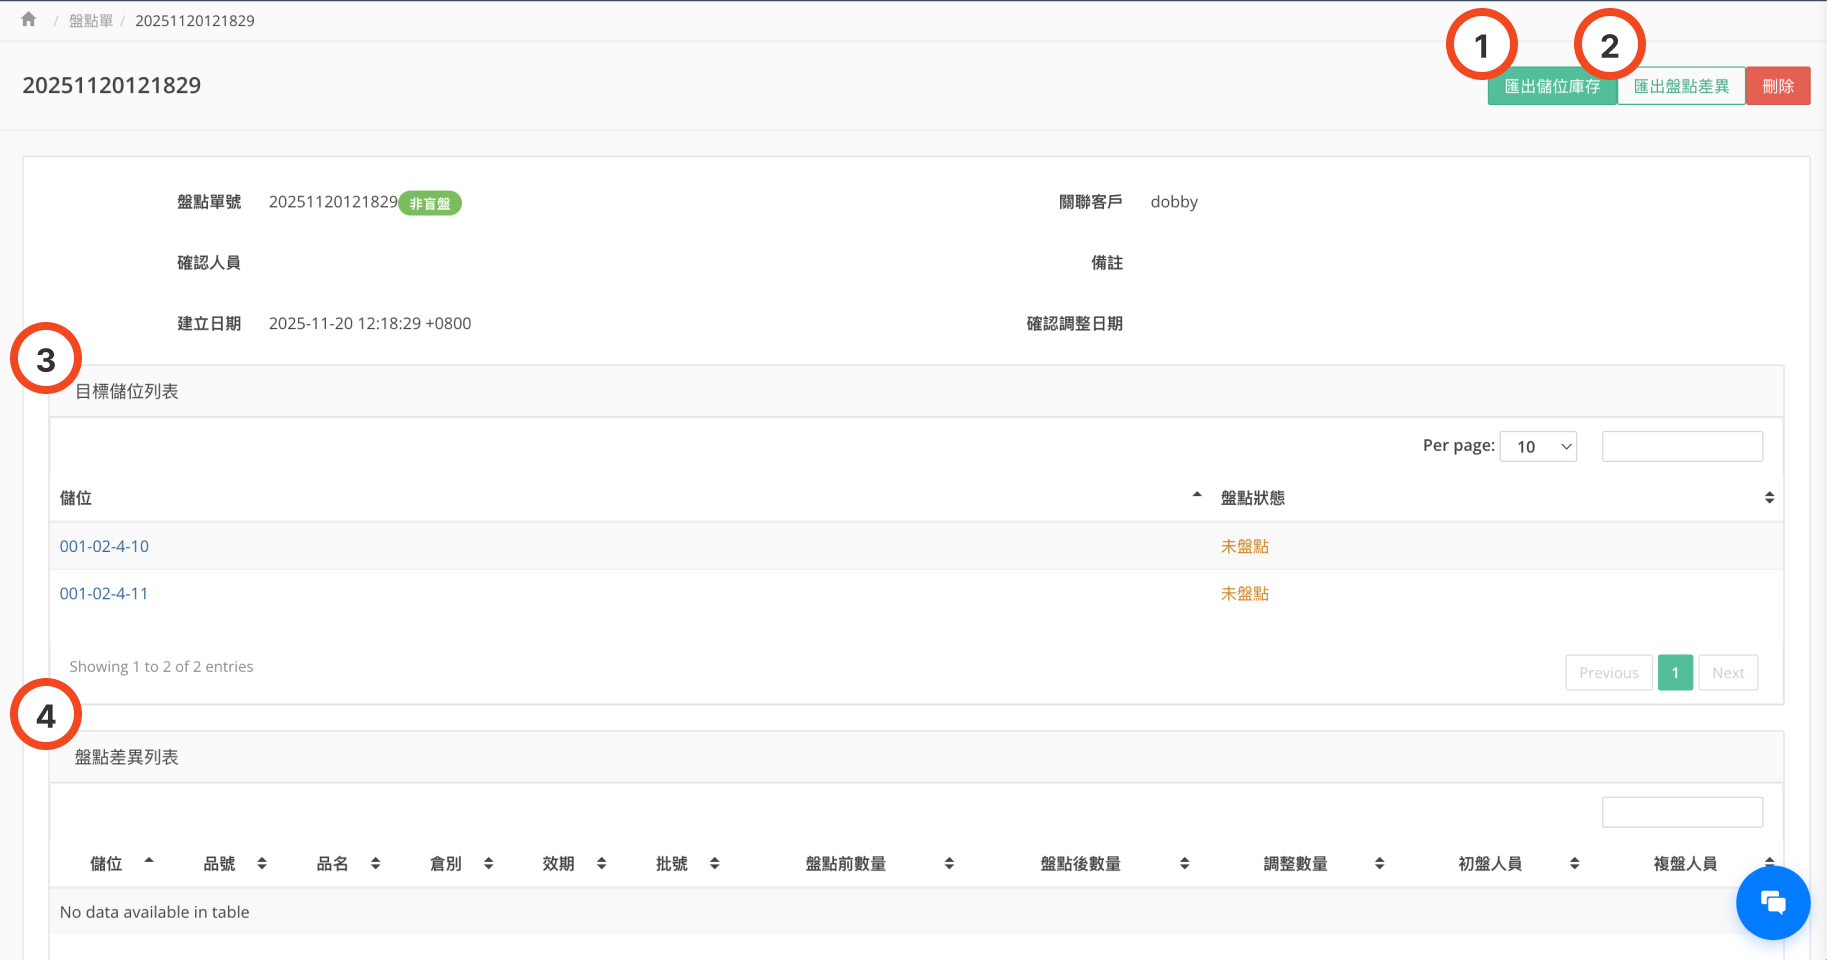Image resolution: width=1827 pixels, height=960 pixels.
Task: Sort by 盤點前數量 column arrows
Action: click(x=949, y=864)
